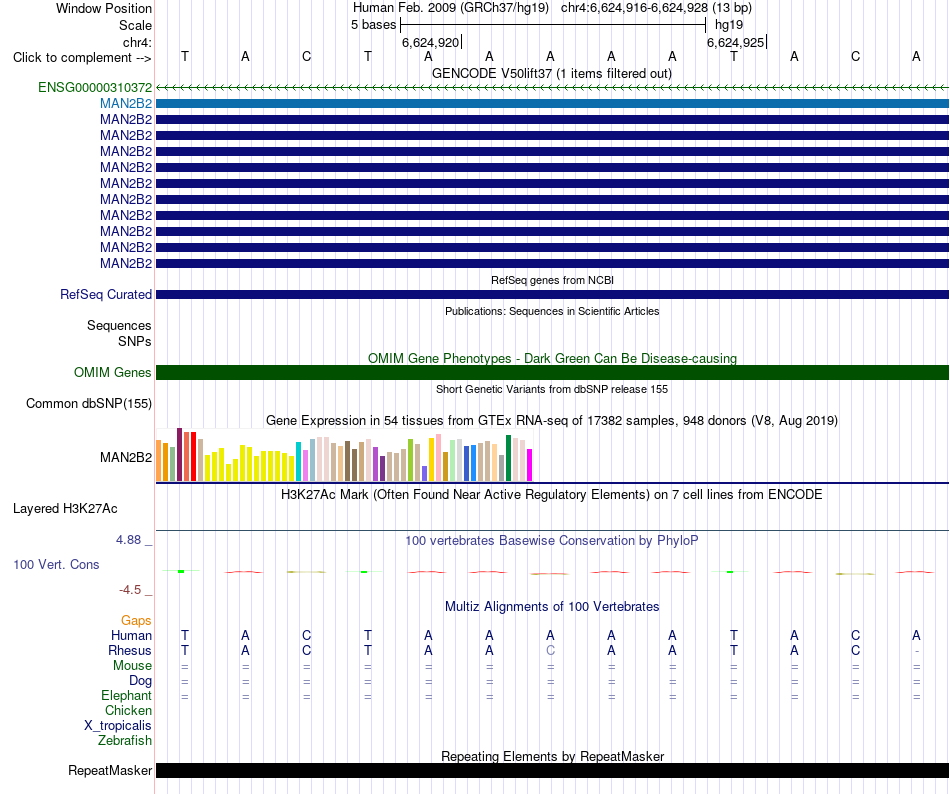Open the light-blue highlighted MAN2B2 transcript label
The image size is (950, 794).
click(x=126, y=104)
